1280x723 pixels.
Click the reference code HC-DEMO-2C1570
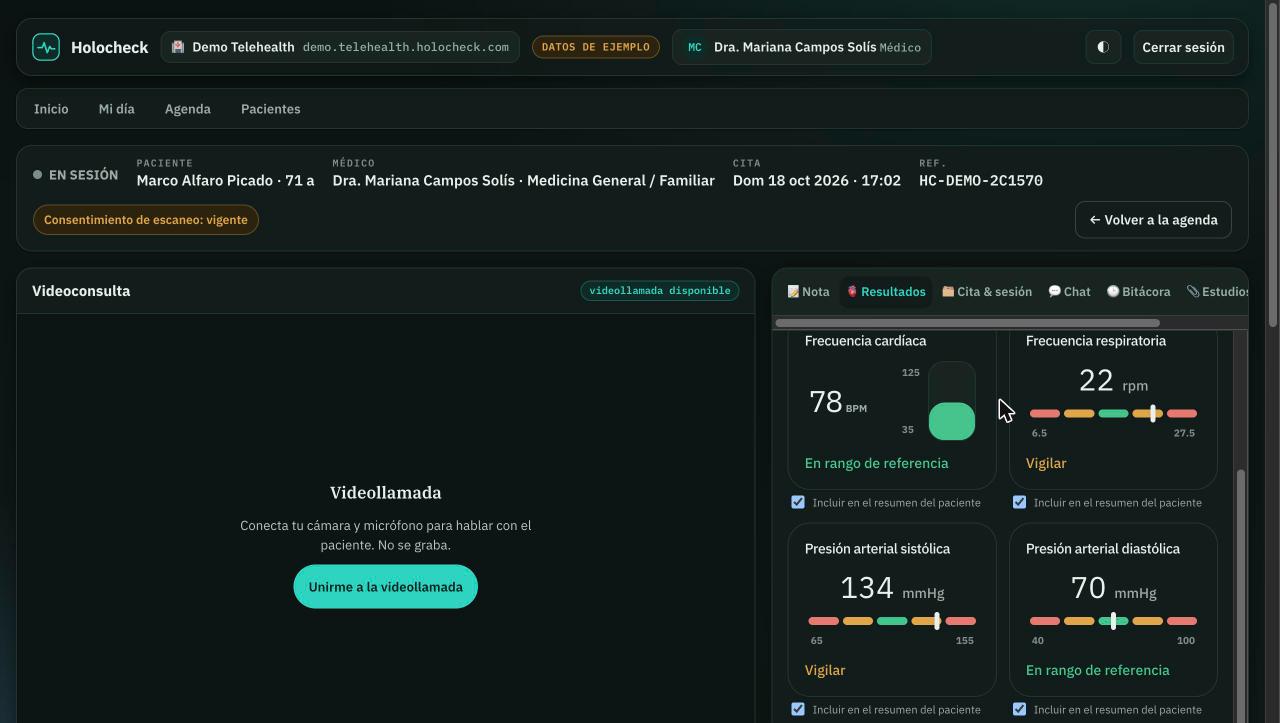click(x=981, y=181)
